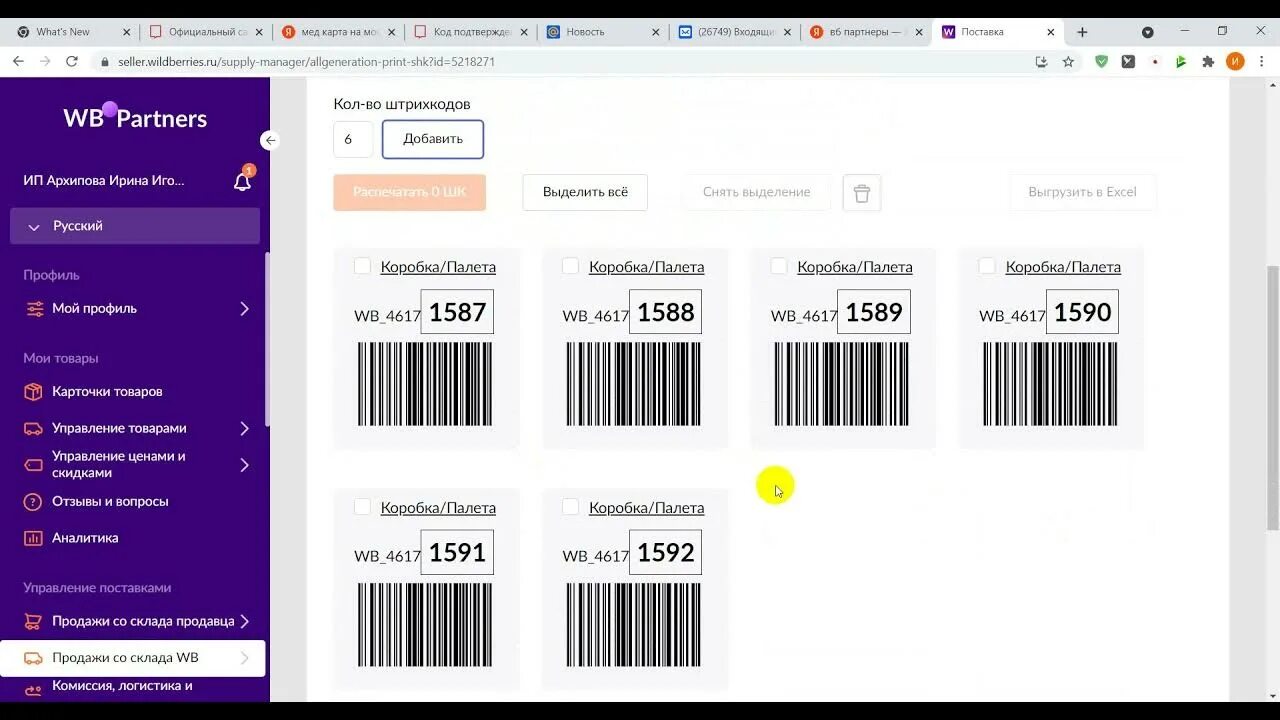The width and height of the screenshot is (1280, 720).
Task: Close the What's New tab
Action: [126, 32]
